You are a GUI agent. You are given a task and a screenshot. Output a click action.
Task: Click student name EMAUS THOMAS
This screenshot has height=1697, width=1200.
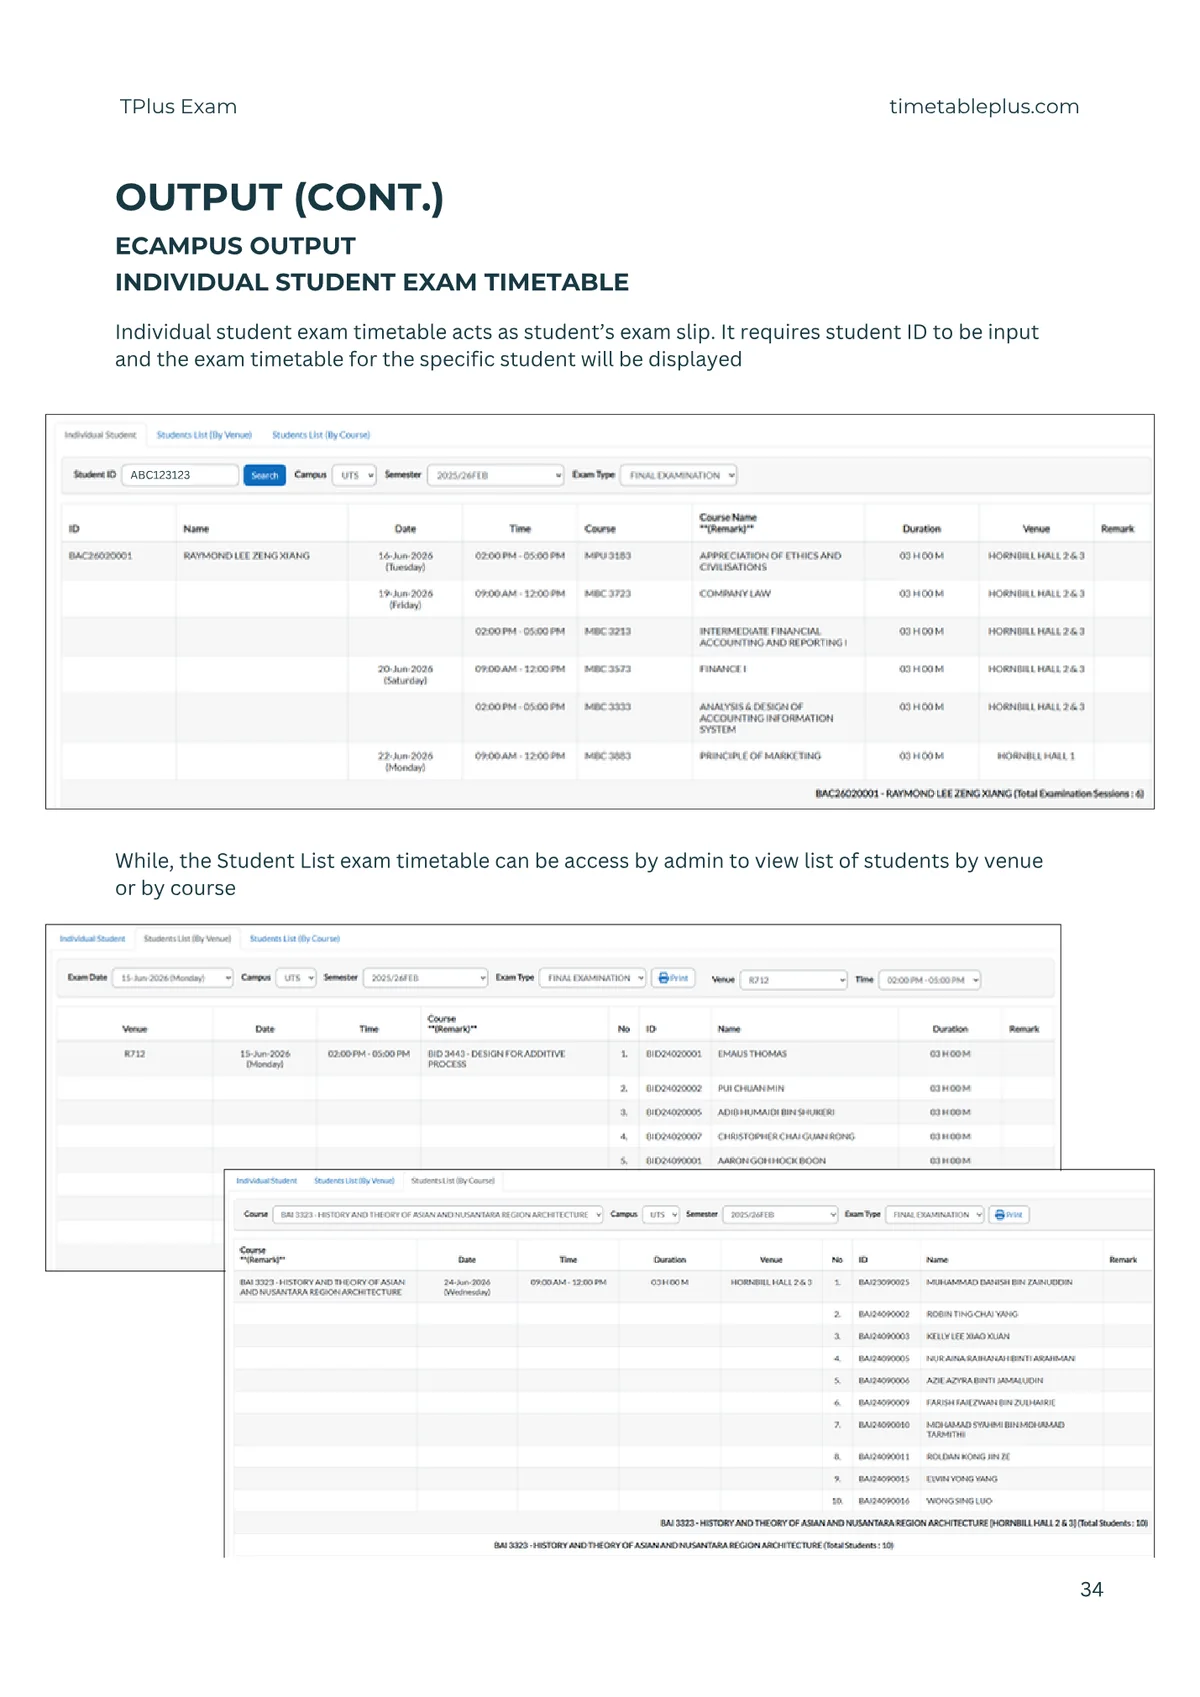point(752,1054)
